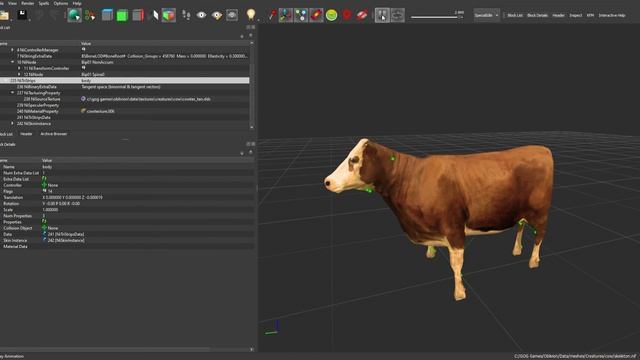
Task: Click the Controller link icon showing None
Action: [44, 185]
